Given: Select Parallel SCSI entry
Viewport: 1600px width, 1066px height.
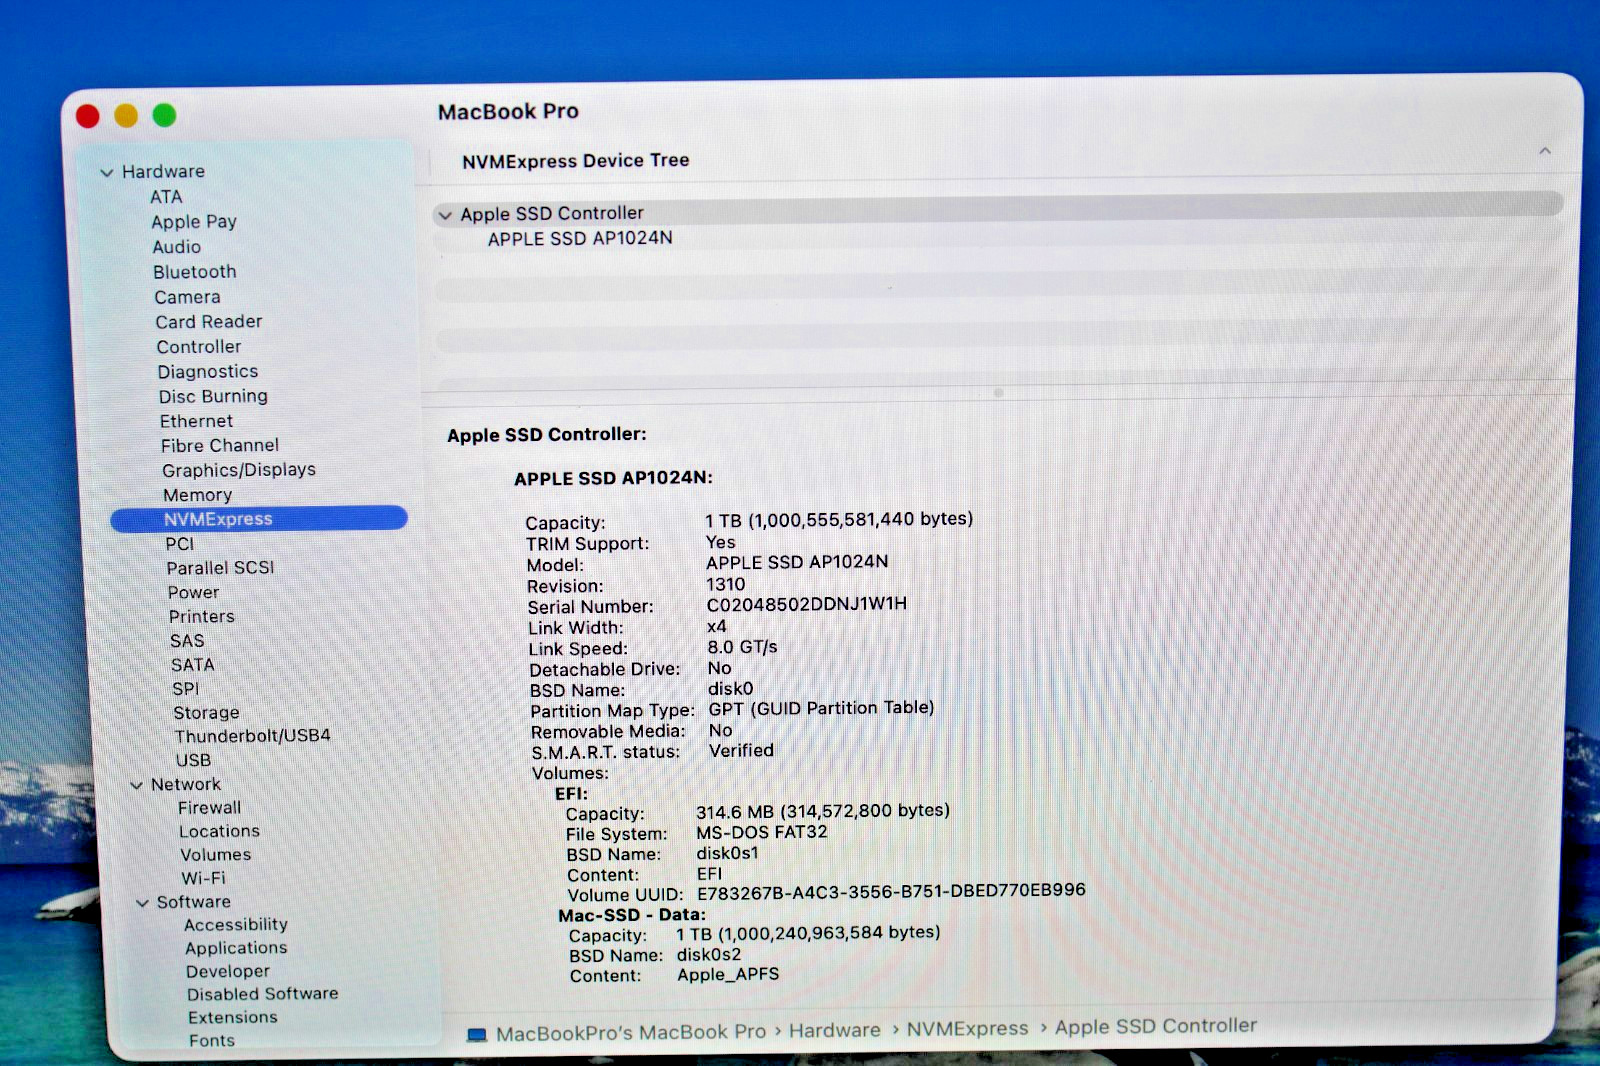Looking at the screenshot, I should (x=220, y=568).
